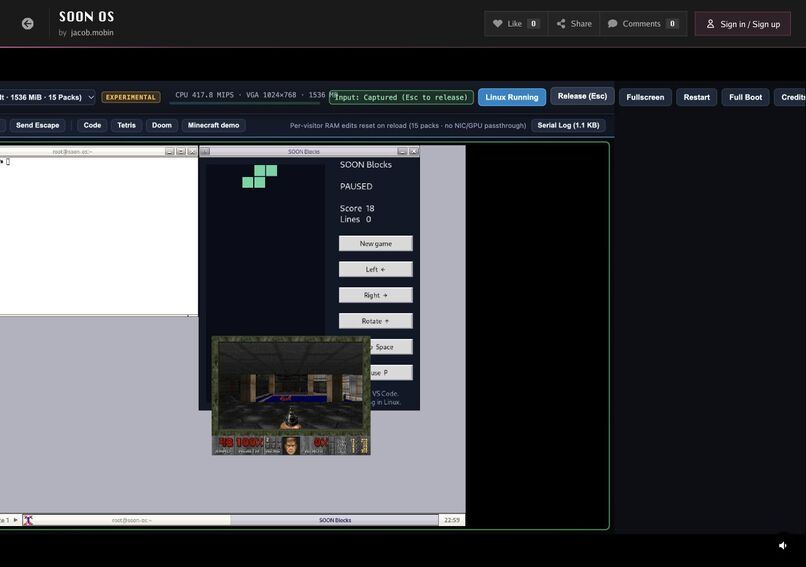The image size is (806, 567).
Task: Open the Serial Log (1.1 KB)
Action: point(569,125)
